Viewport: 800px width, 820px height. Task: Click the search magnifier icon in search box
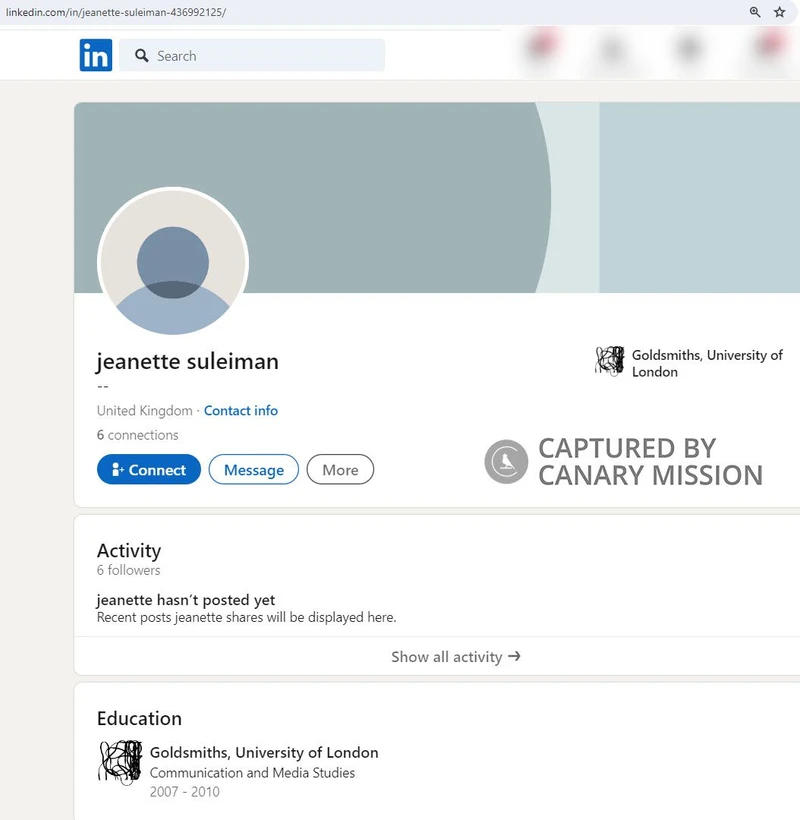point(141,55)
